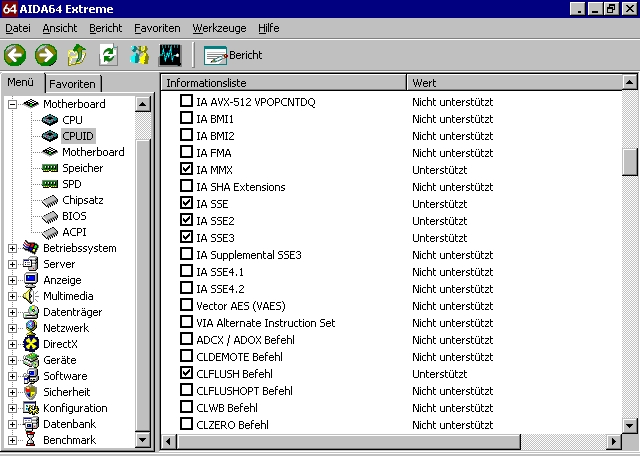The width and height of the screenshot is (640, 456).
Task: Switch to the Favoriten tab in sidebar
Action: pos(73,84)
